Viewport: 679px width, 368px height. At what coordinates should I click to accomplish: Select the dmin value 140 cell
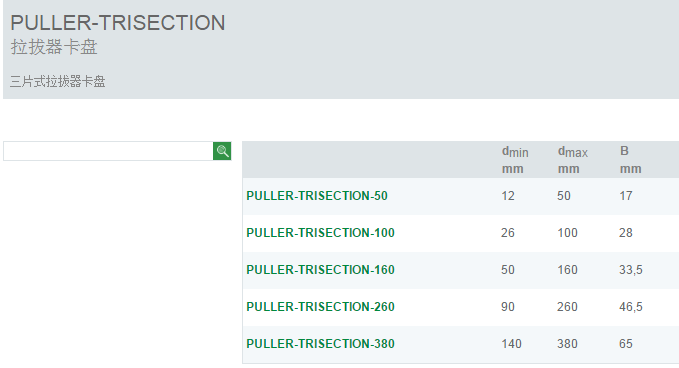511,344
